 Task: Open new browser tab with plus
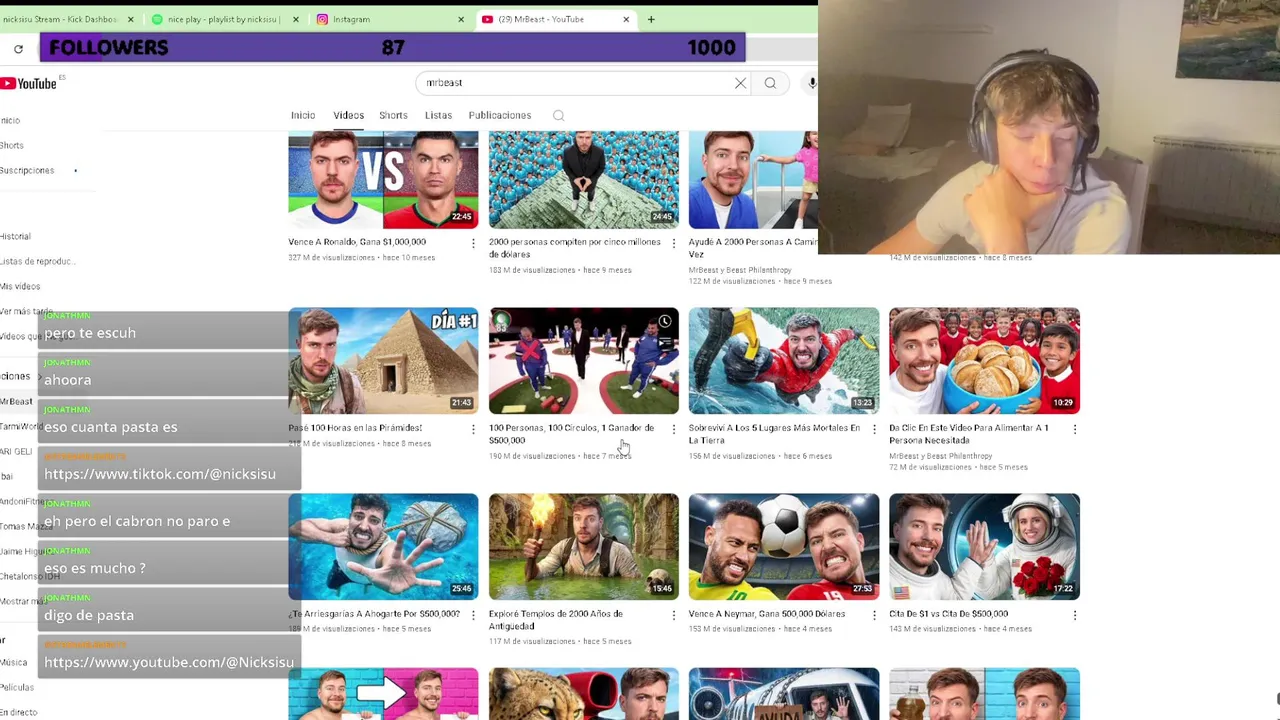[x=651, y=19]
